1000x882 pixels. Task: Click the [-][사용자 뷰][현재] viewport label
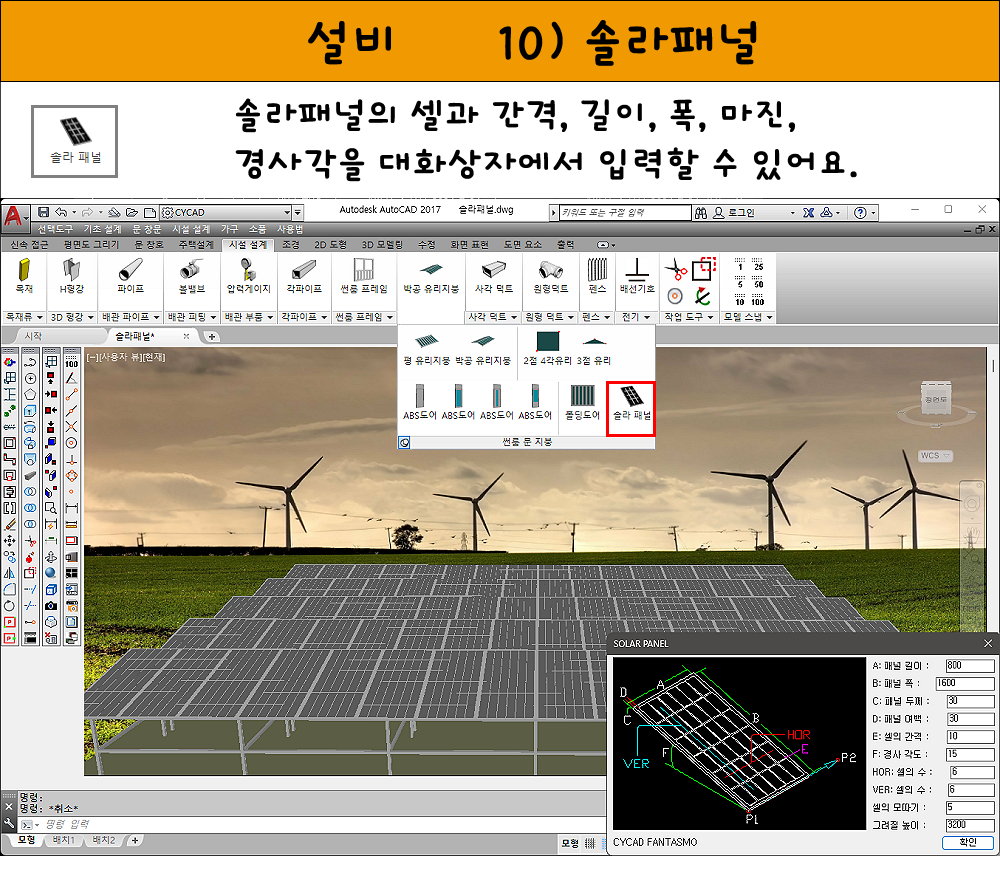pos(126,357)
